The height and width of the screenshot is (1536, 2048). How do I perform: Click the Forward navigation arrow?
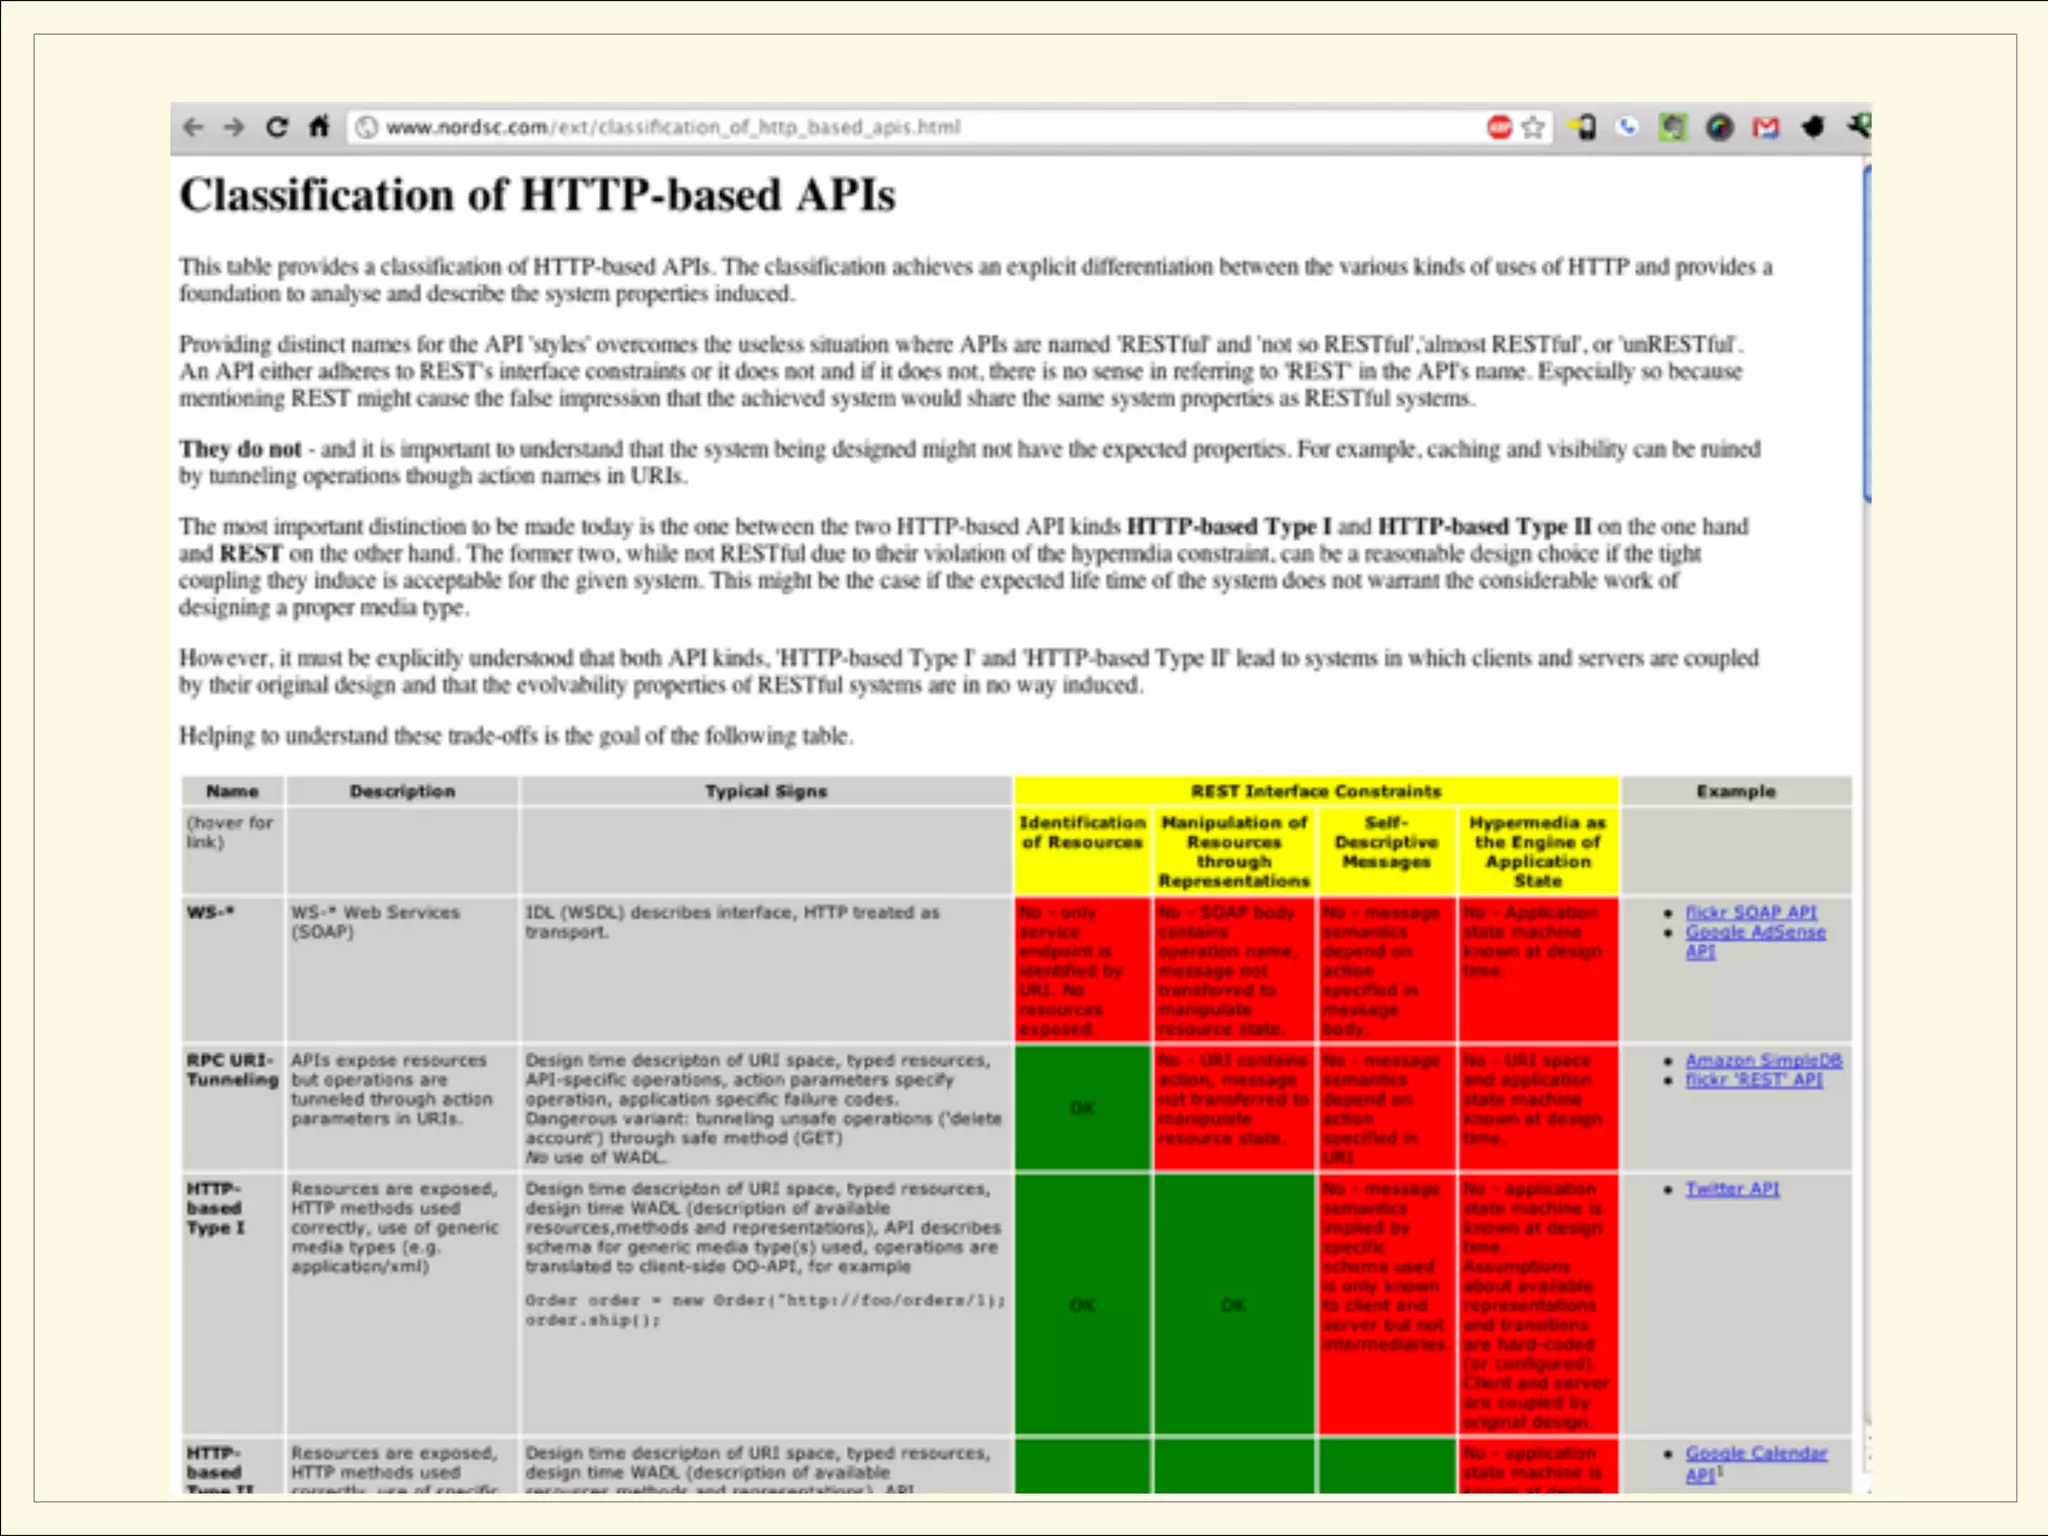(234, 127)
